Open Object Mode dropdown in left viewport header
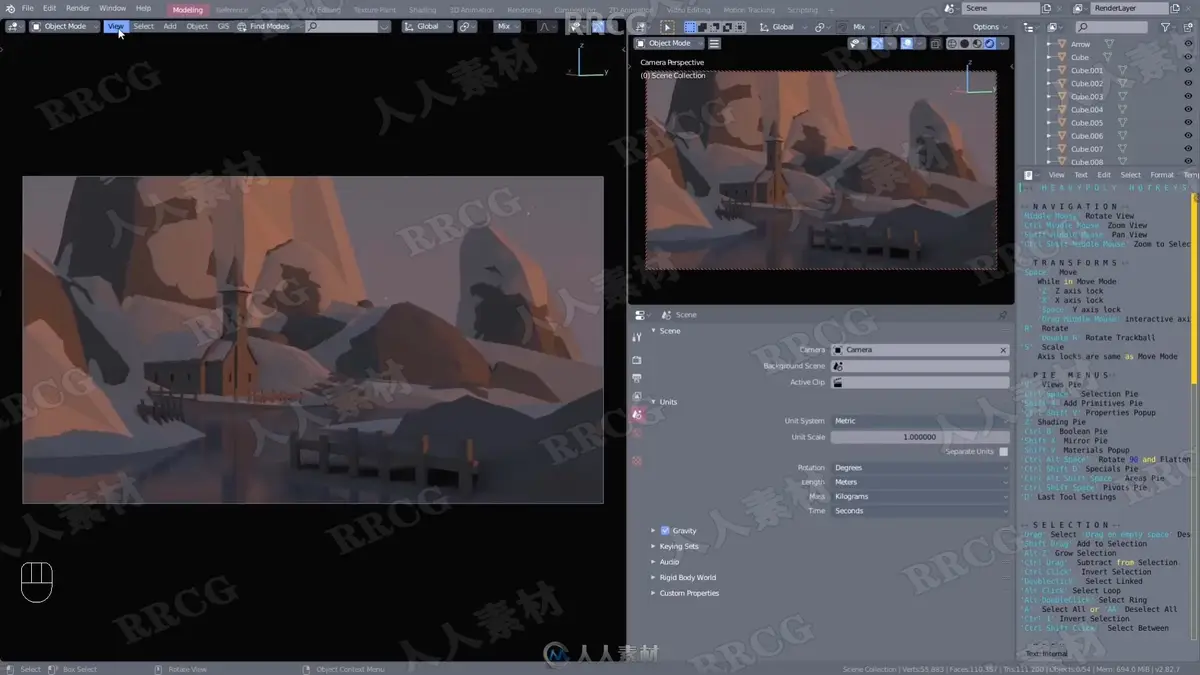This screenshot has height=675, width=1200. (63, 26)
